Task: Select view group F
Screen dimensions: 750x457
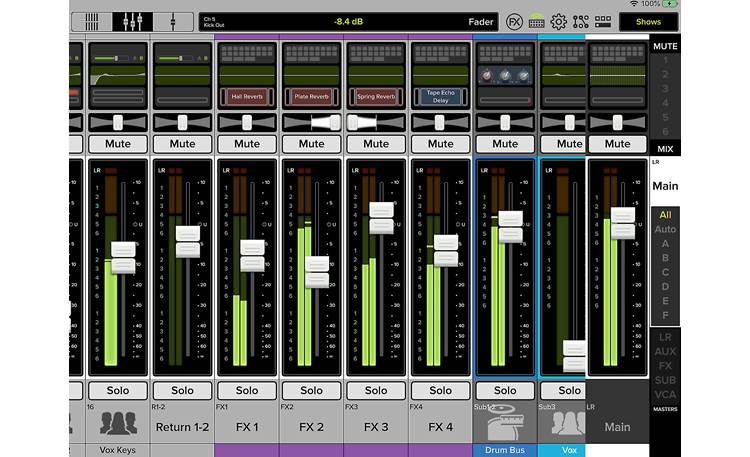Action: click(665, 315)
